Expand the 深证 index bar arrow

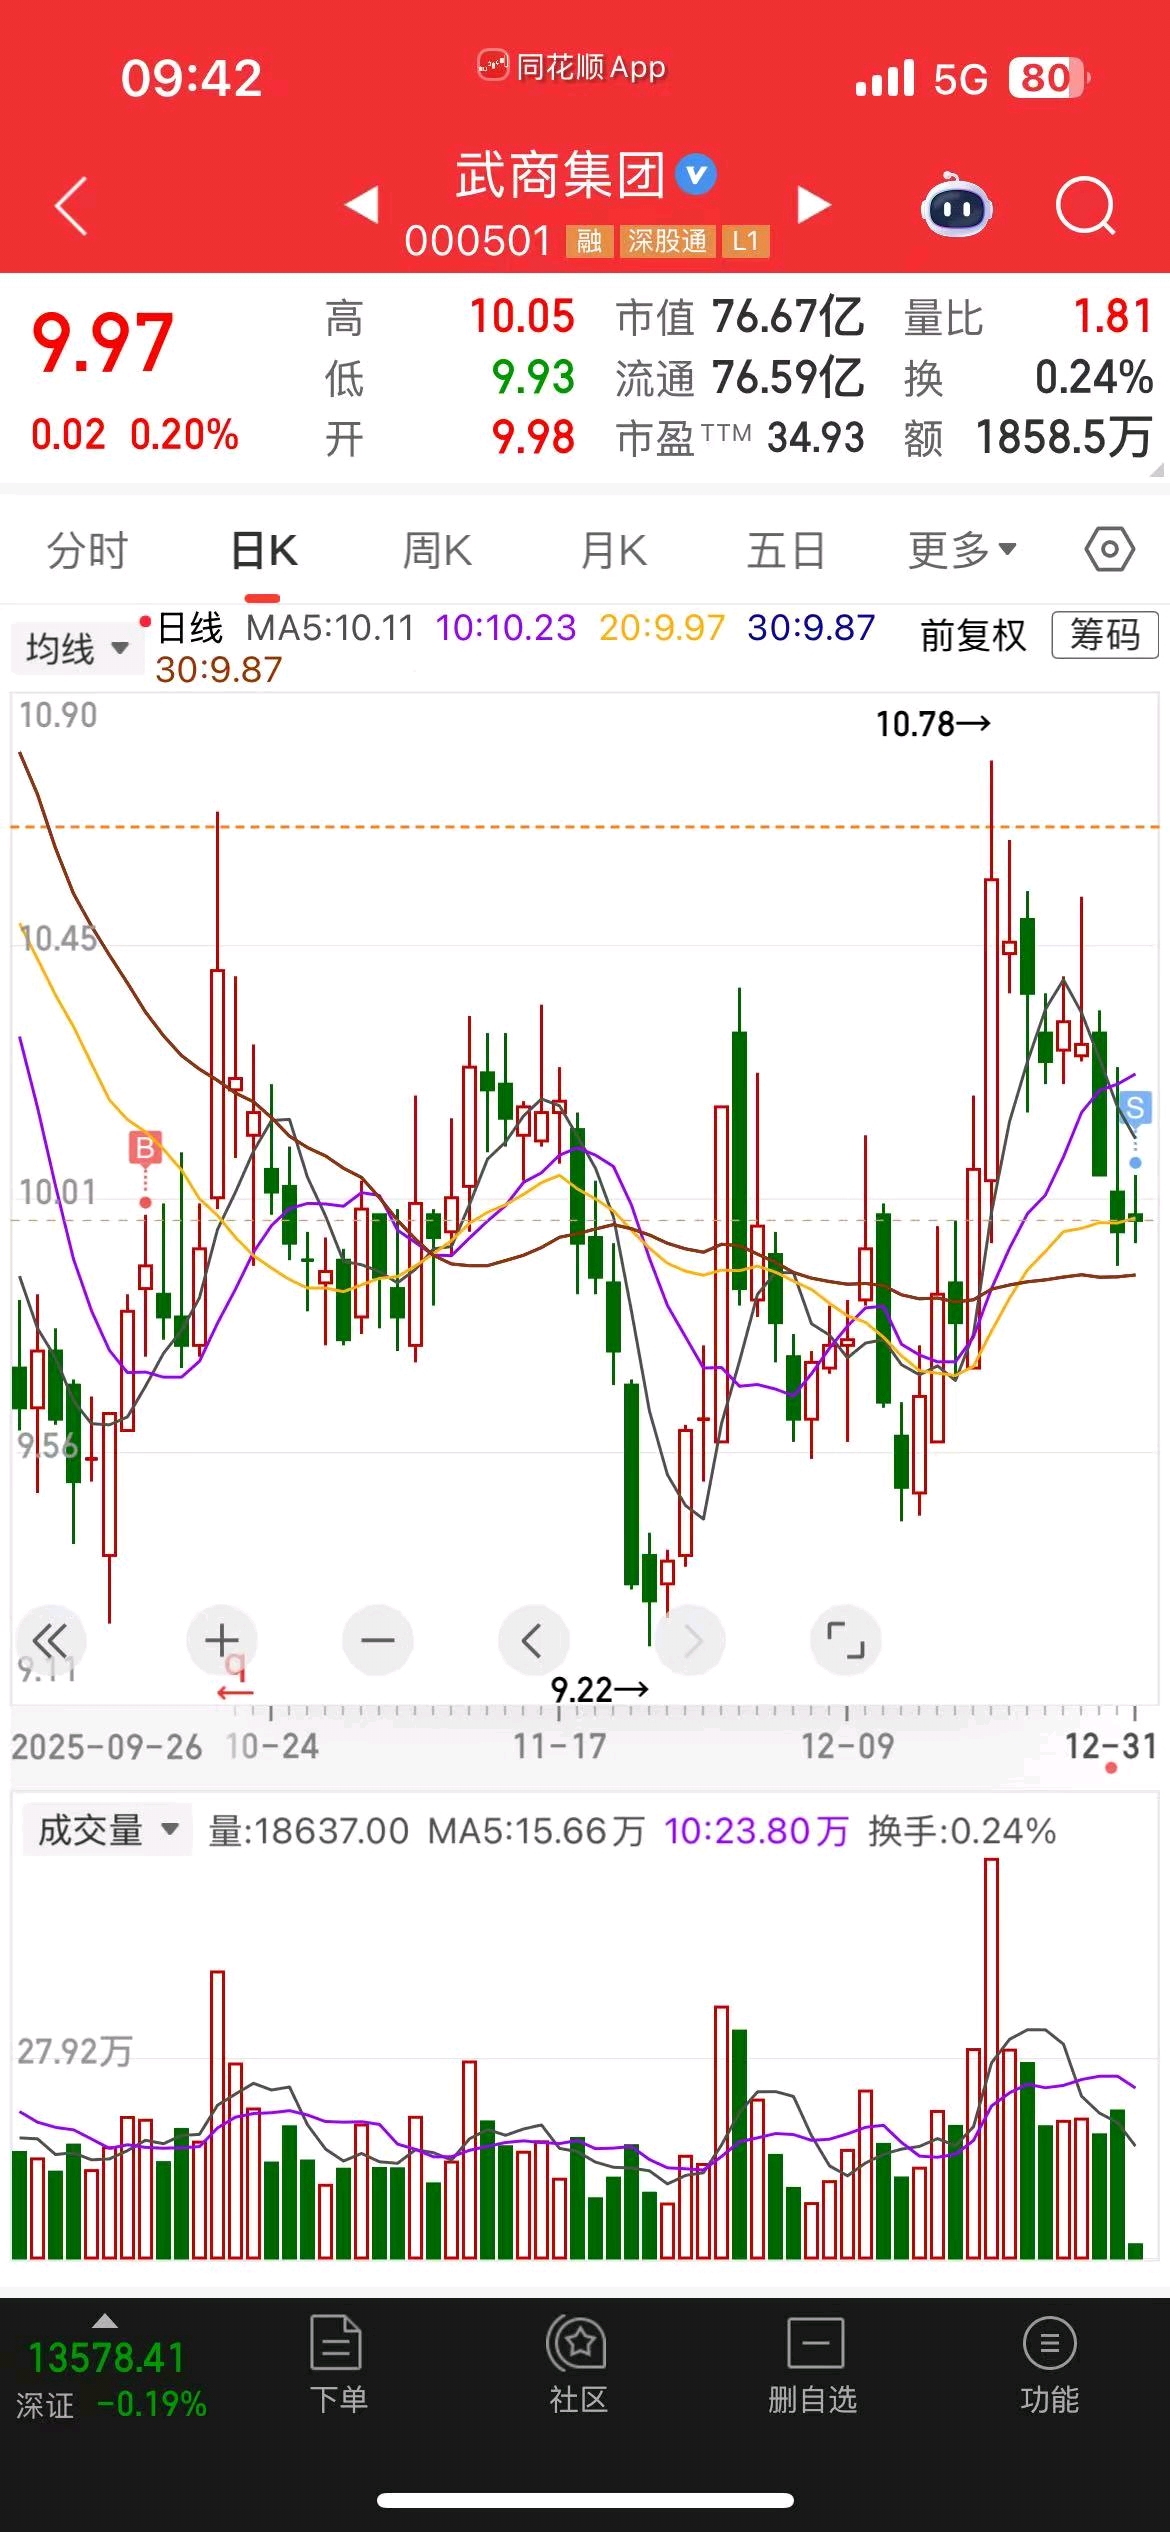coord(105,2322)
